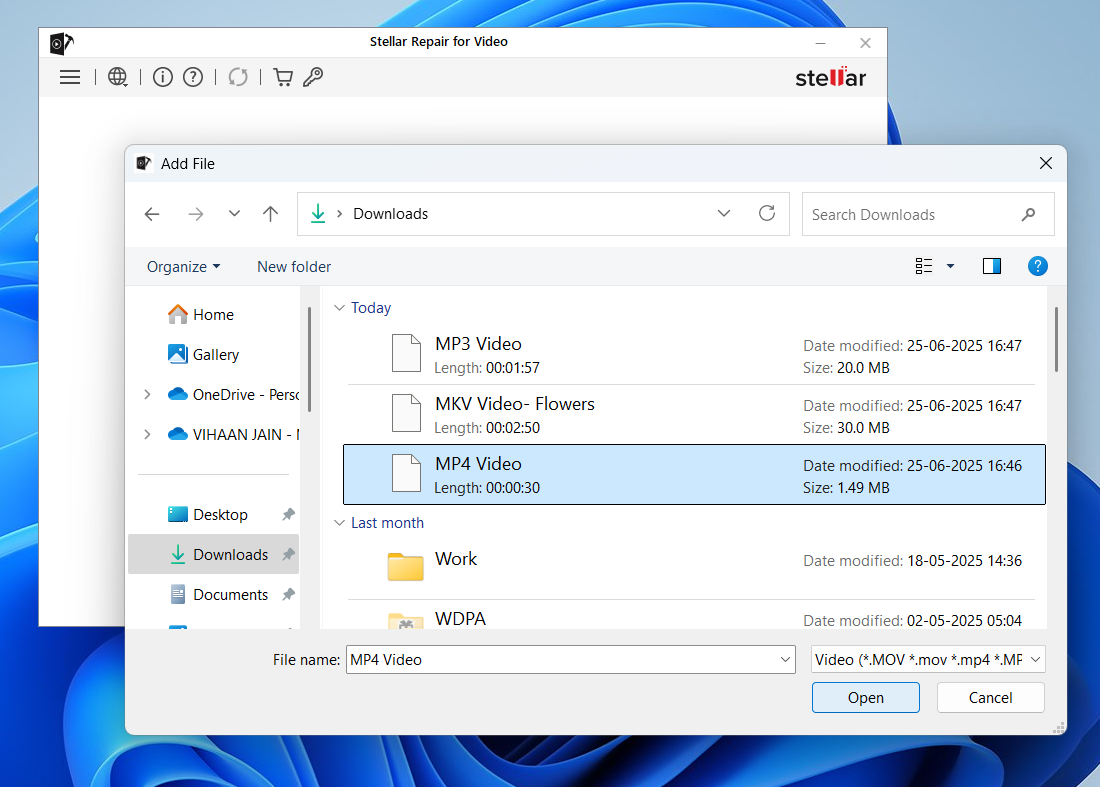Click Downloads breadcrumb in address bar

pos(390,214)
